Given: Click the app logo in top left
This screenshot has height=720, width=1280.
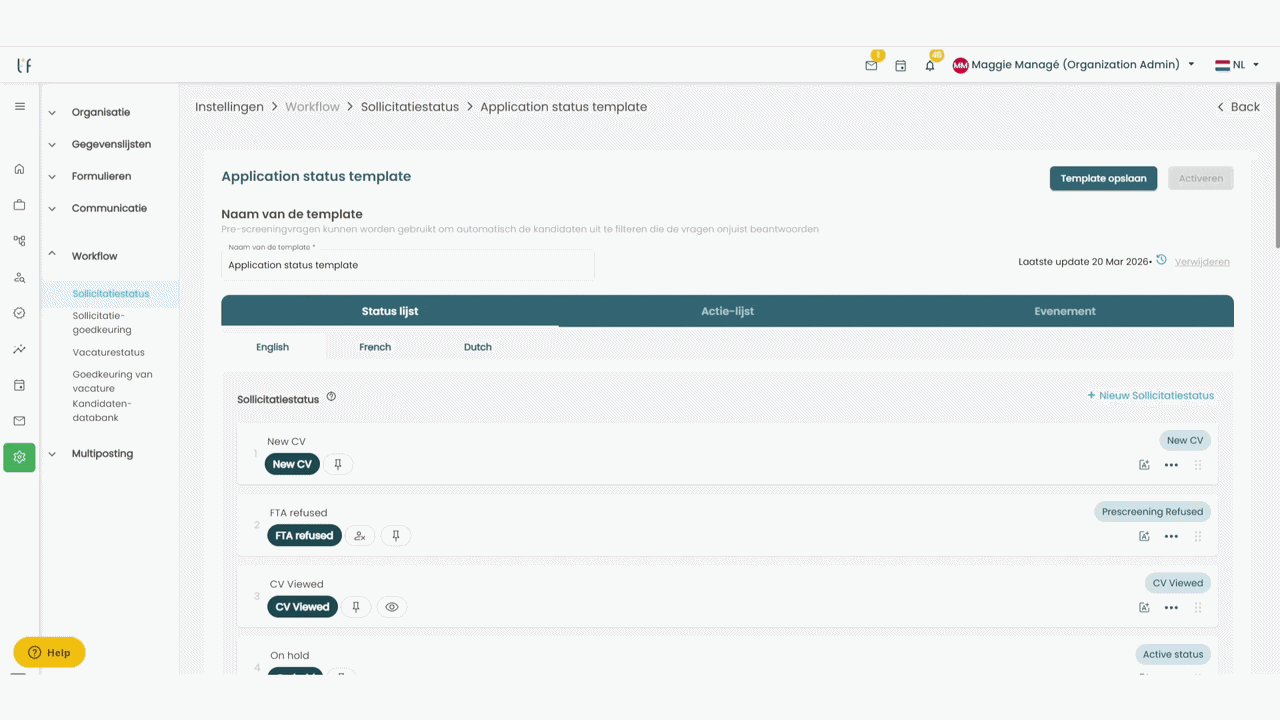Looking at the screenshot, I should (x=24, y=65).
